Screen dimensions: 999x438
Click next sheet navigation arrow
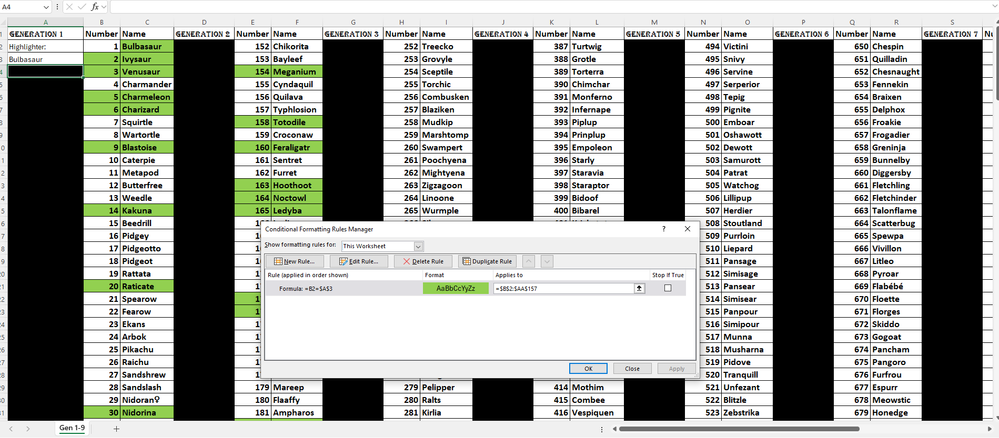(x=28, y=428)
